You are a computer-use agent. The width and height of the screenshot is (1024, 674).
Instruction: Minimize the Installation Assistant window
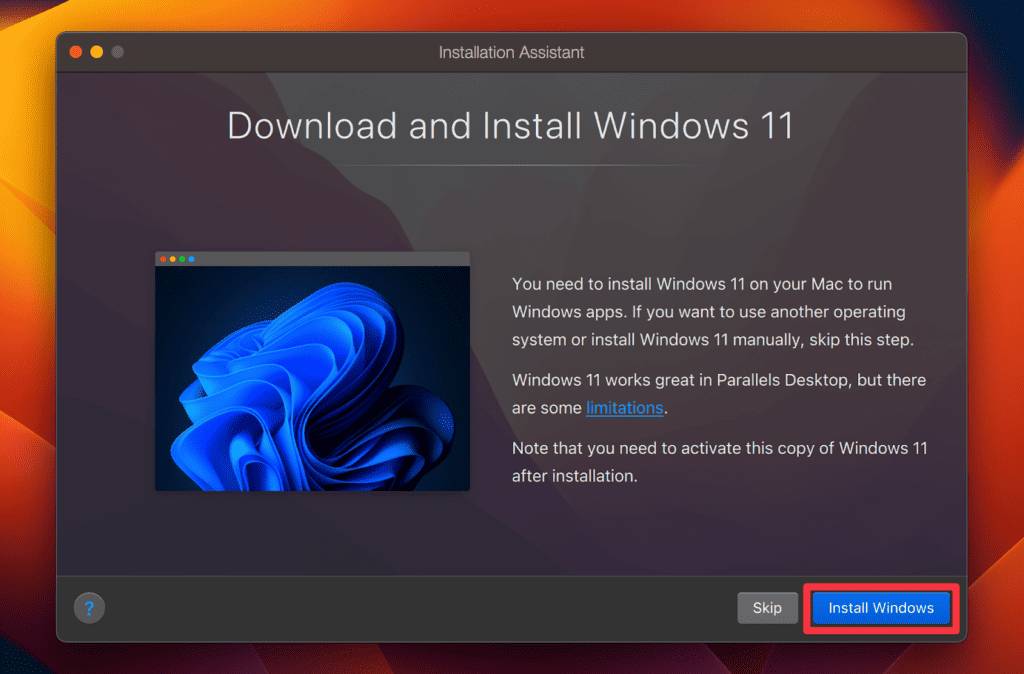click(x=97, y=52)
